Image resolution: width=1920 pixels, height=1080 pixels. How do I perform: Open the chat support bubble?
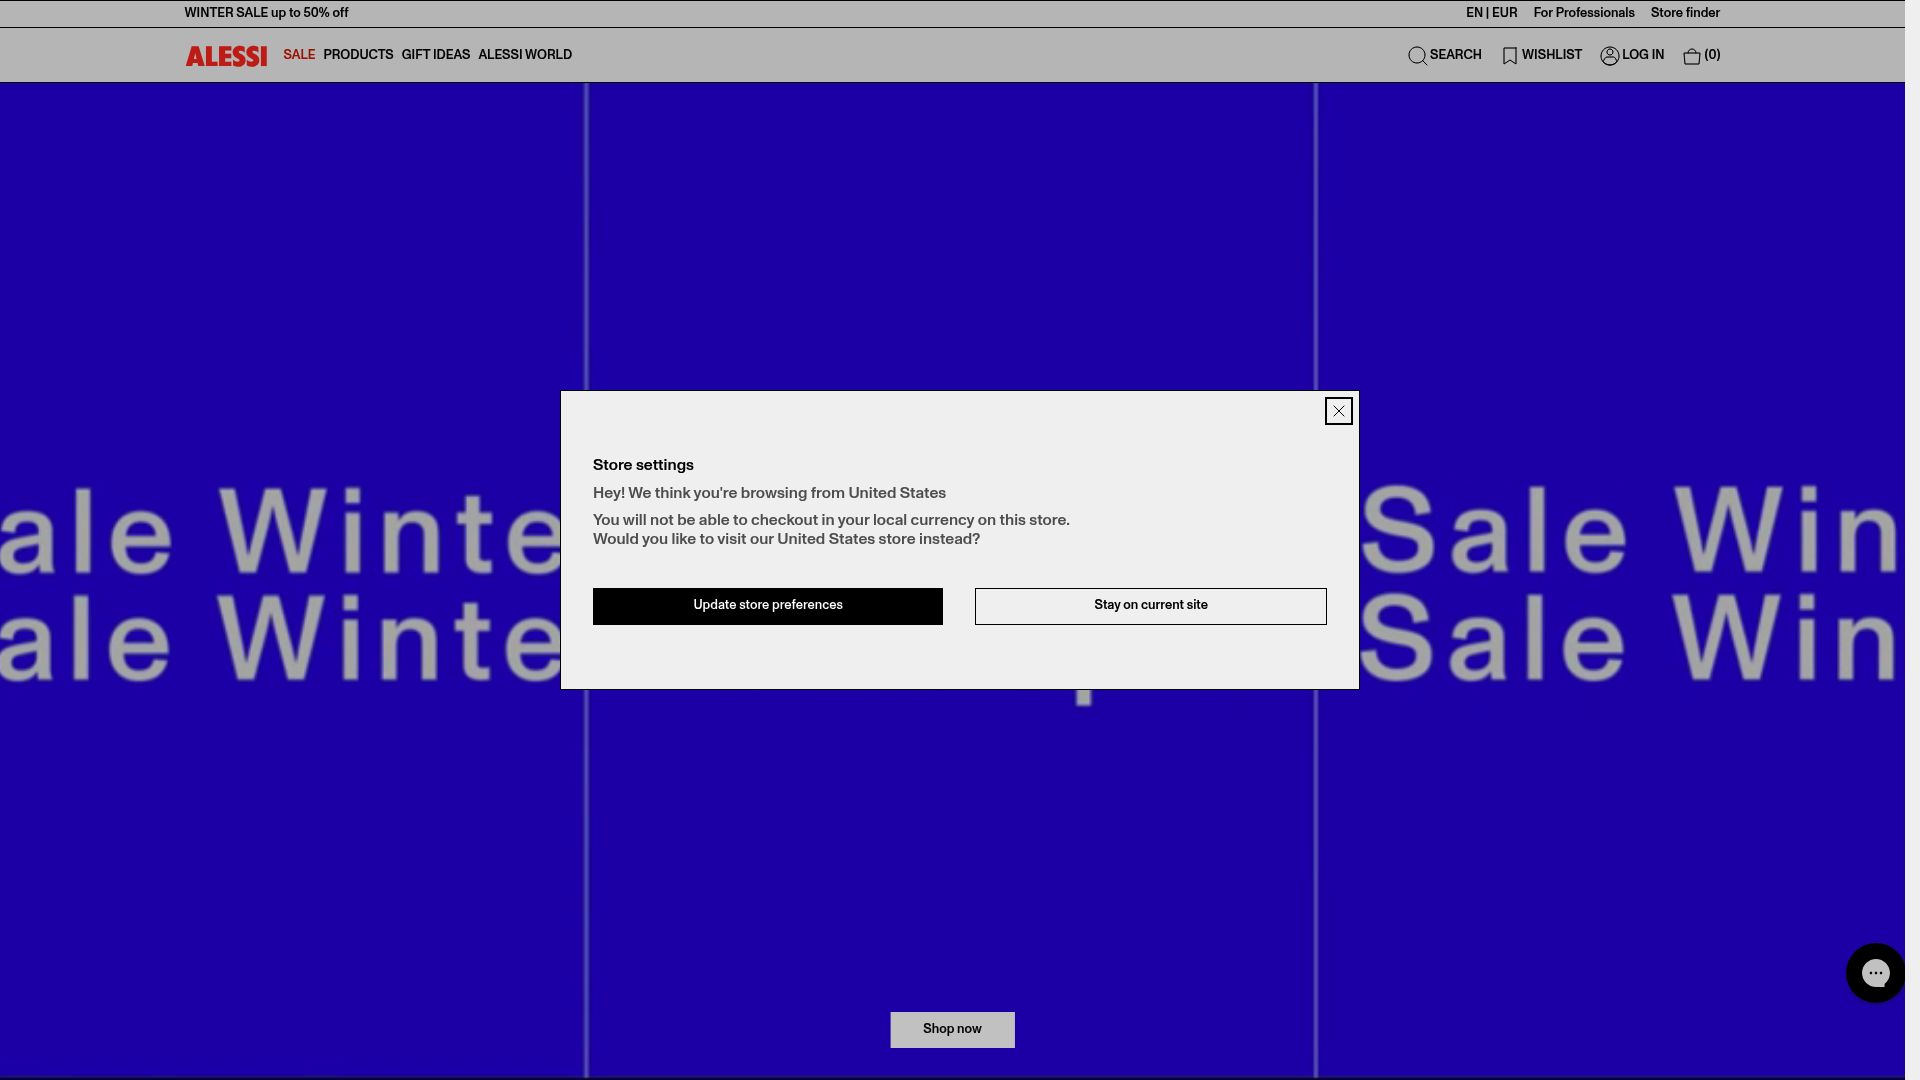[x=1875, y=973]
